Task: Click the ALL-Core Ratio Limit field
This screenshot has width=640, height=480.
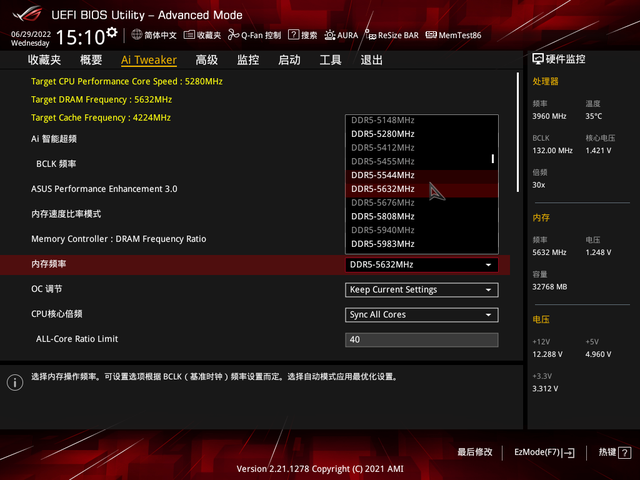Action: click(422, 340)
